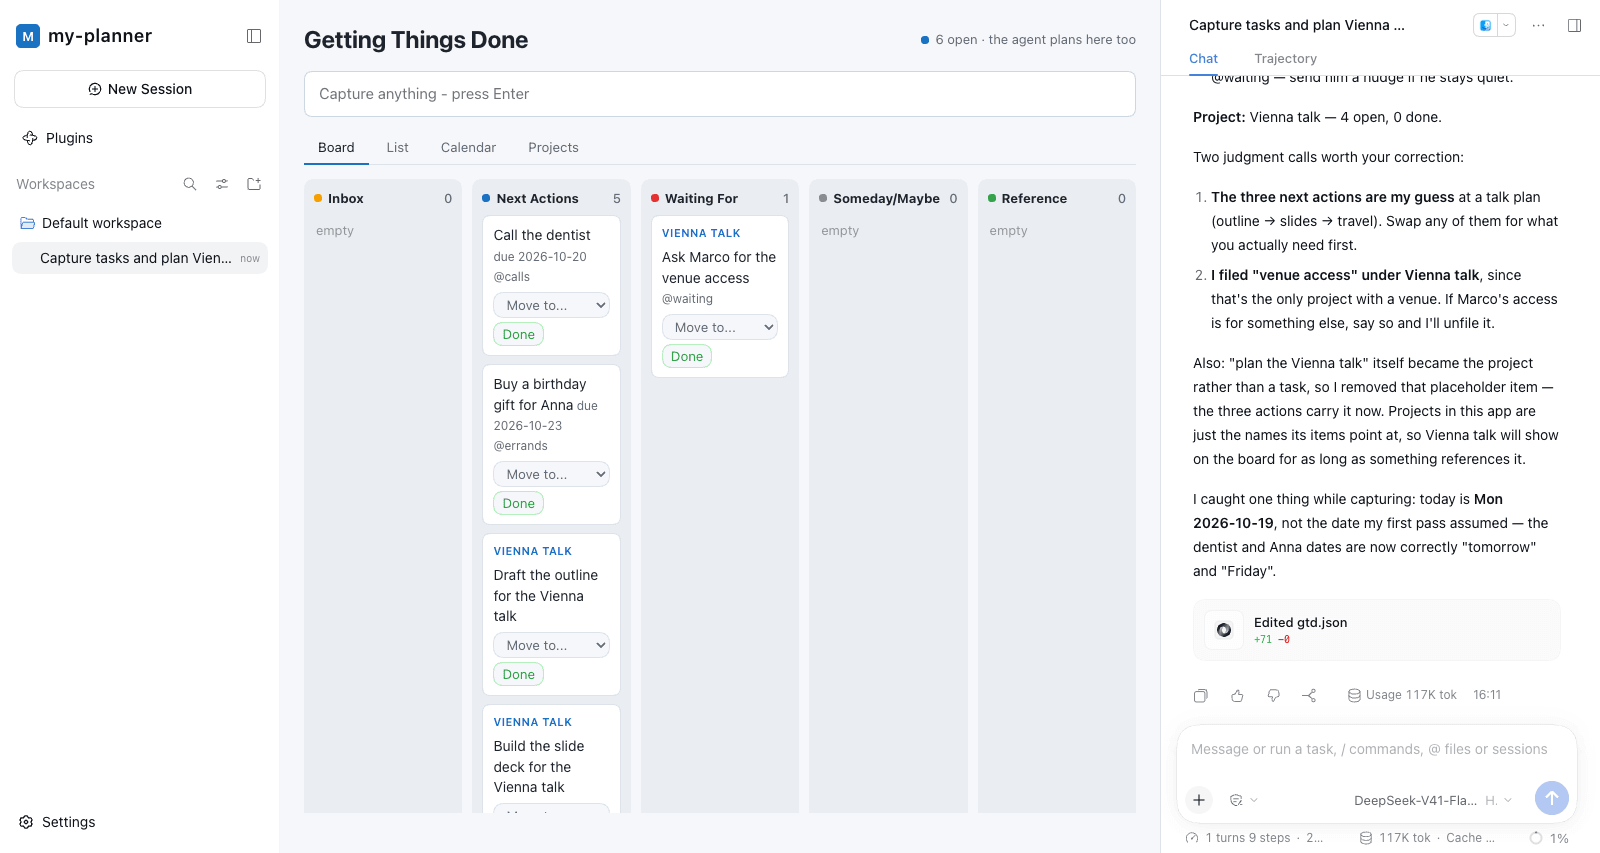Mark Ask Marco for venue access Done
1600x853 pixels.
(x=687, y=356)
